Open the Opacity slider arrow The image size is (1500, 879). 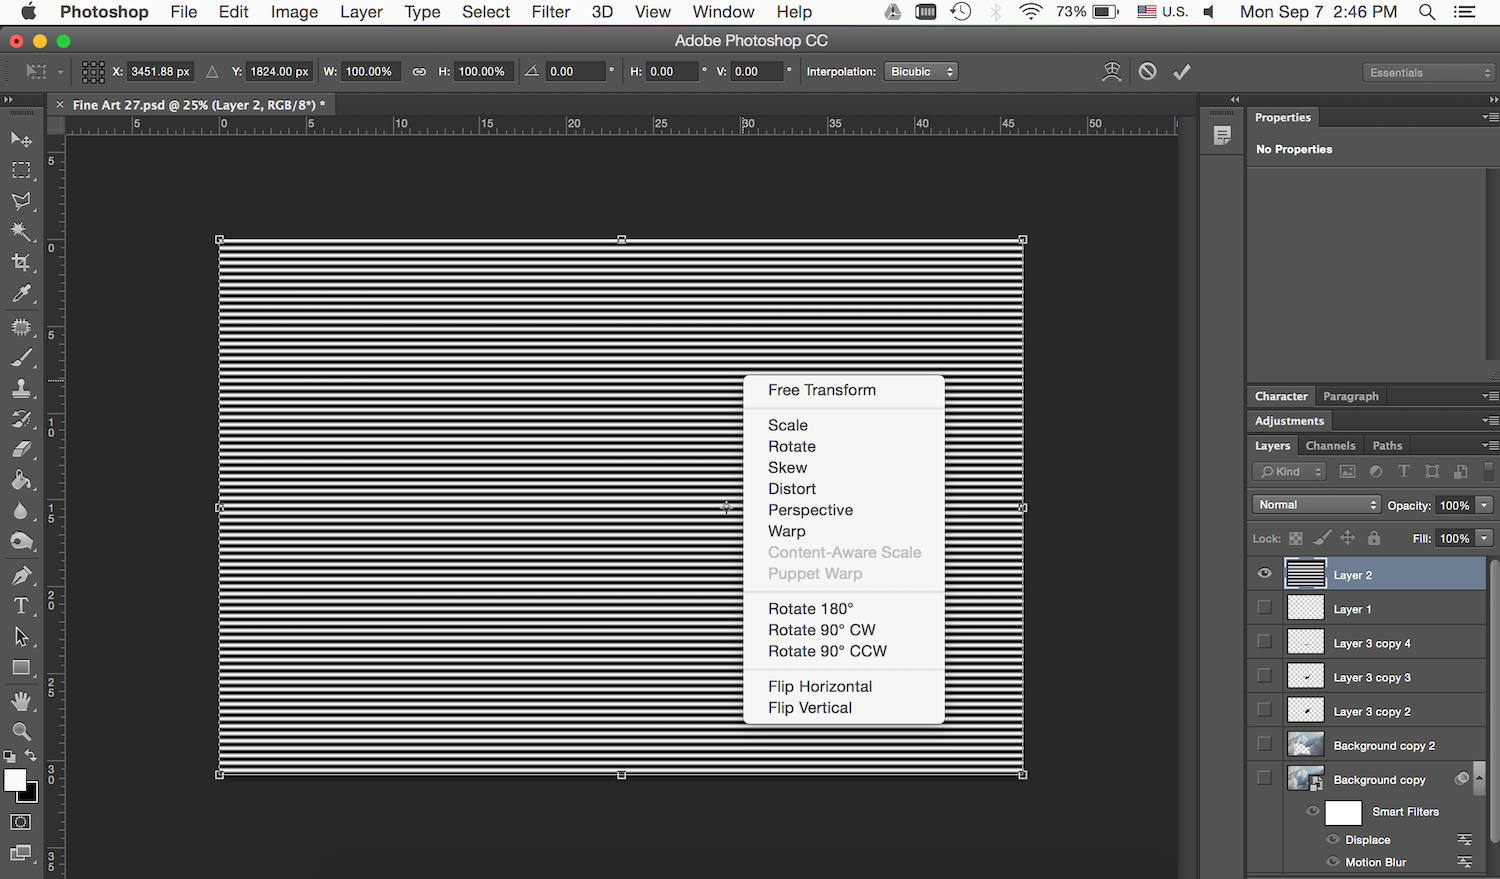click(x=1485, y=505)
